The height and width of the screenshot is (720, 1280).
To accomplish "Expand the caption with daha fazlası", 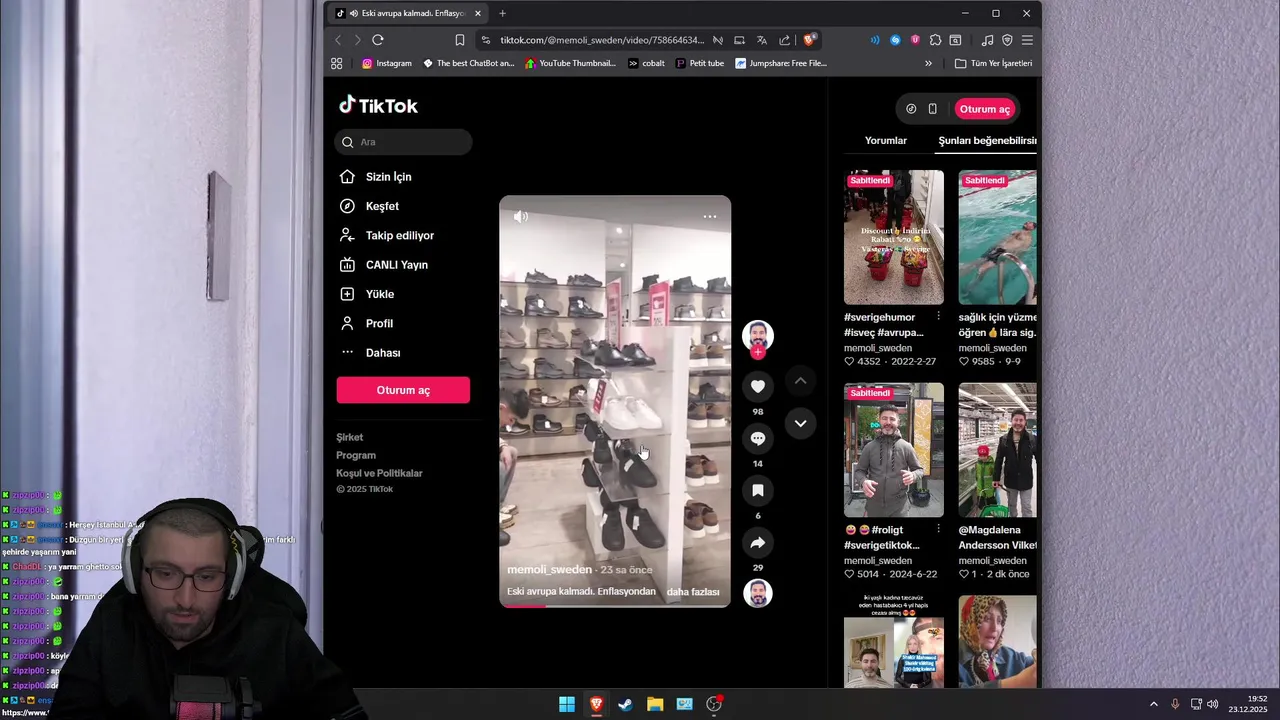I will point(693,592).
